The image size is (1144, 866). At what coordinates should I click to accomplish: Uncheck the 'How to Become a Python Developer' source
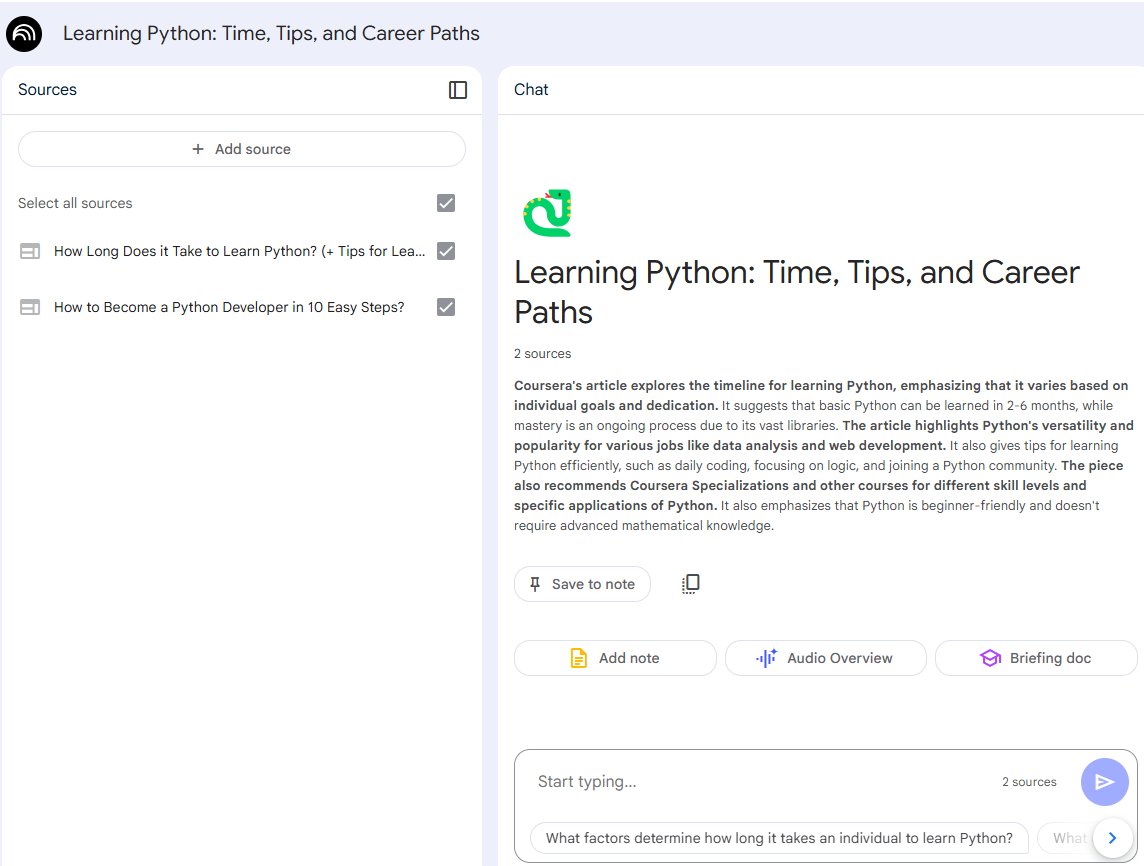(x=445, y=307)
